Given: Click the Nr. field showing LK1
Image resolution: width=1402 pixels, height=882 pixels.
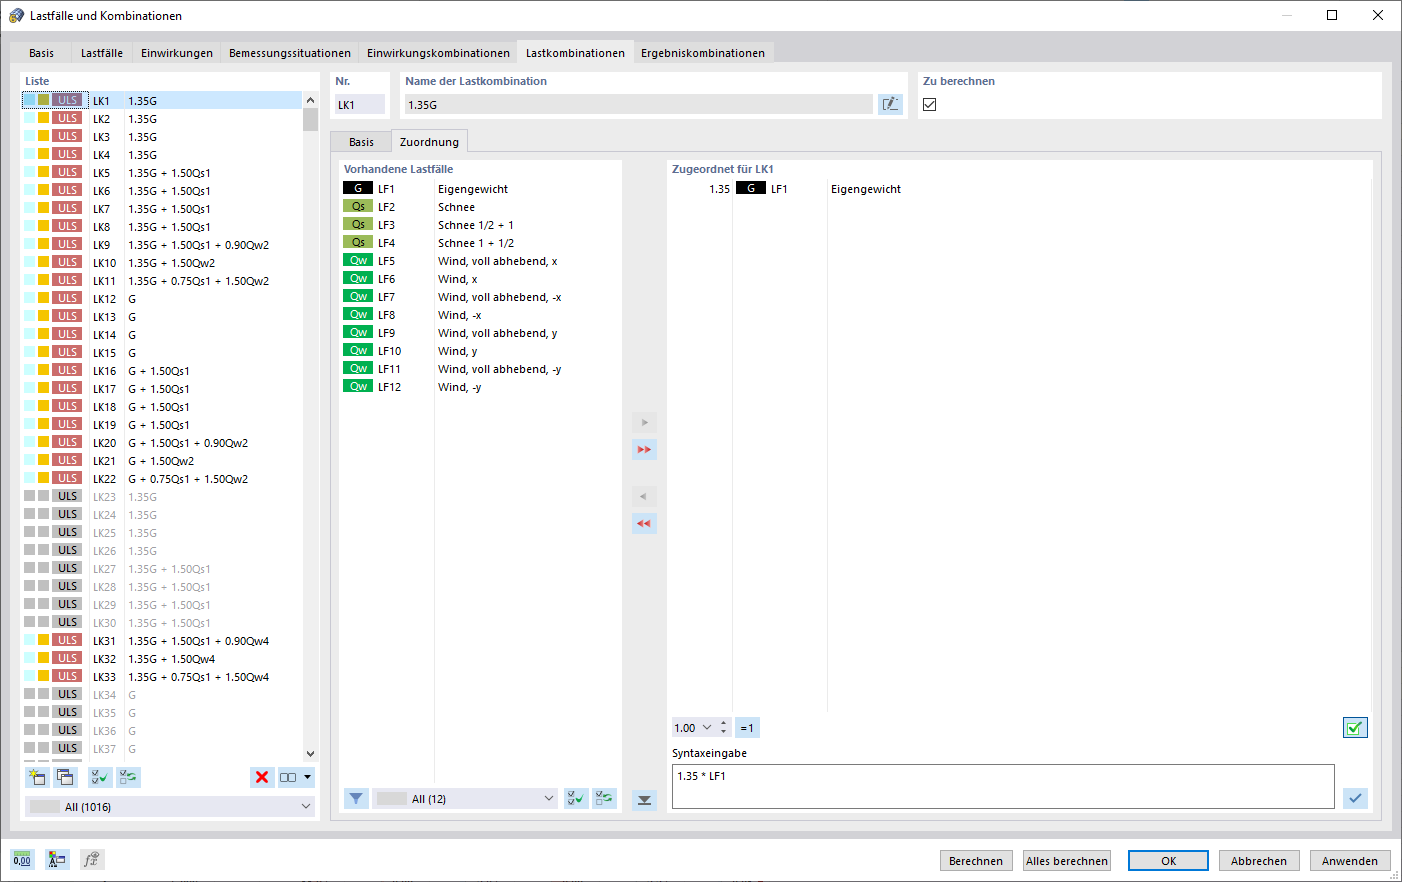Looking at the screenshot, I should [x=360, y=104].
